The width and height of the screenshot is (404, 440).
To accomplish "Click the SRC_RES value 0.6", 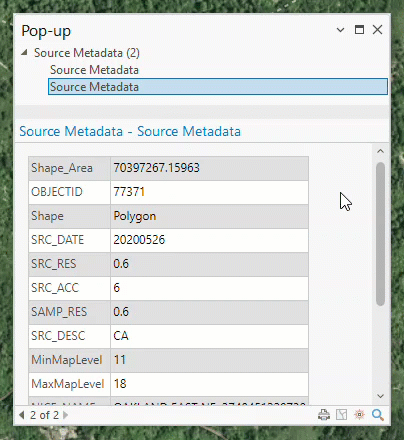I will coord(121,264).
